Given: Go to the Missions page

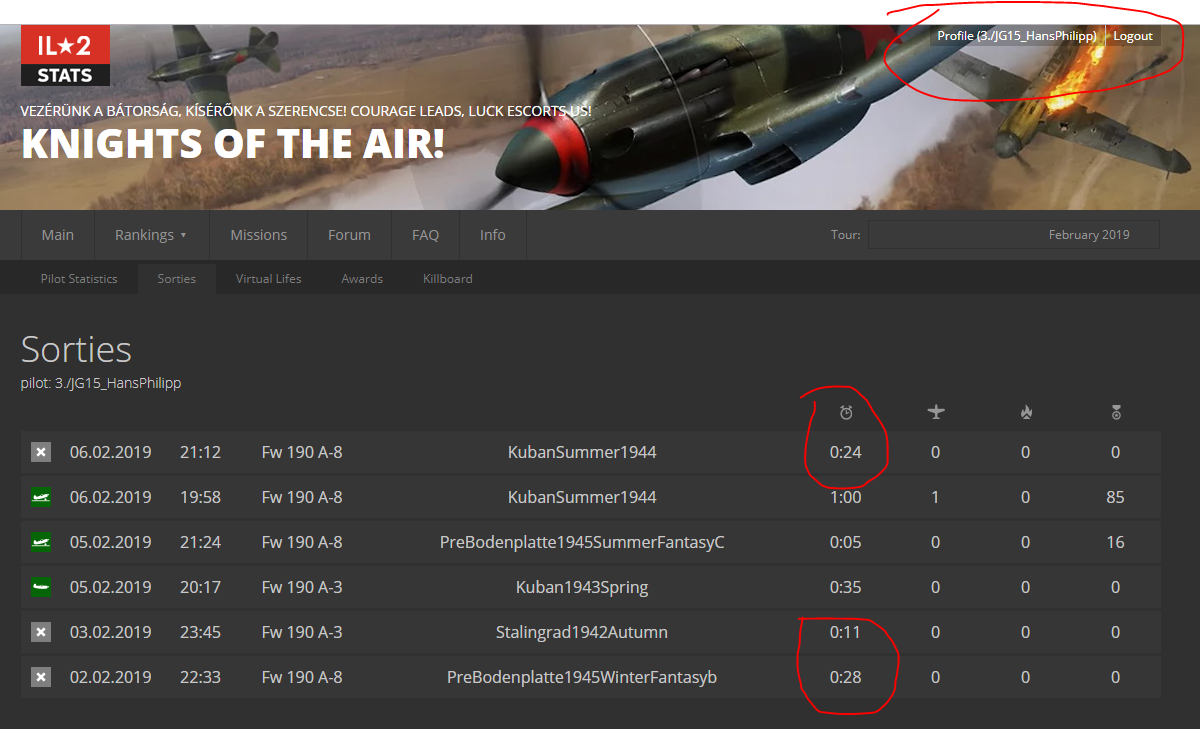Looking at the screenshot, I should tap(258, 235).
